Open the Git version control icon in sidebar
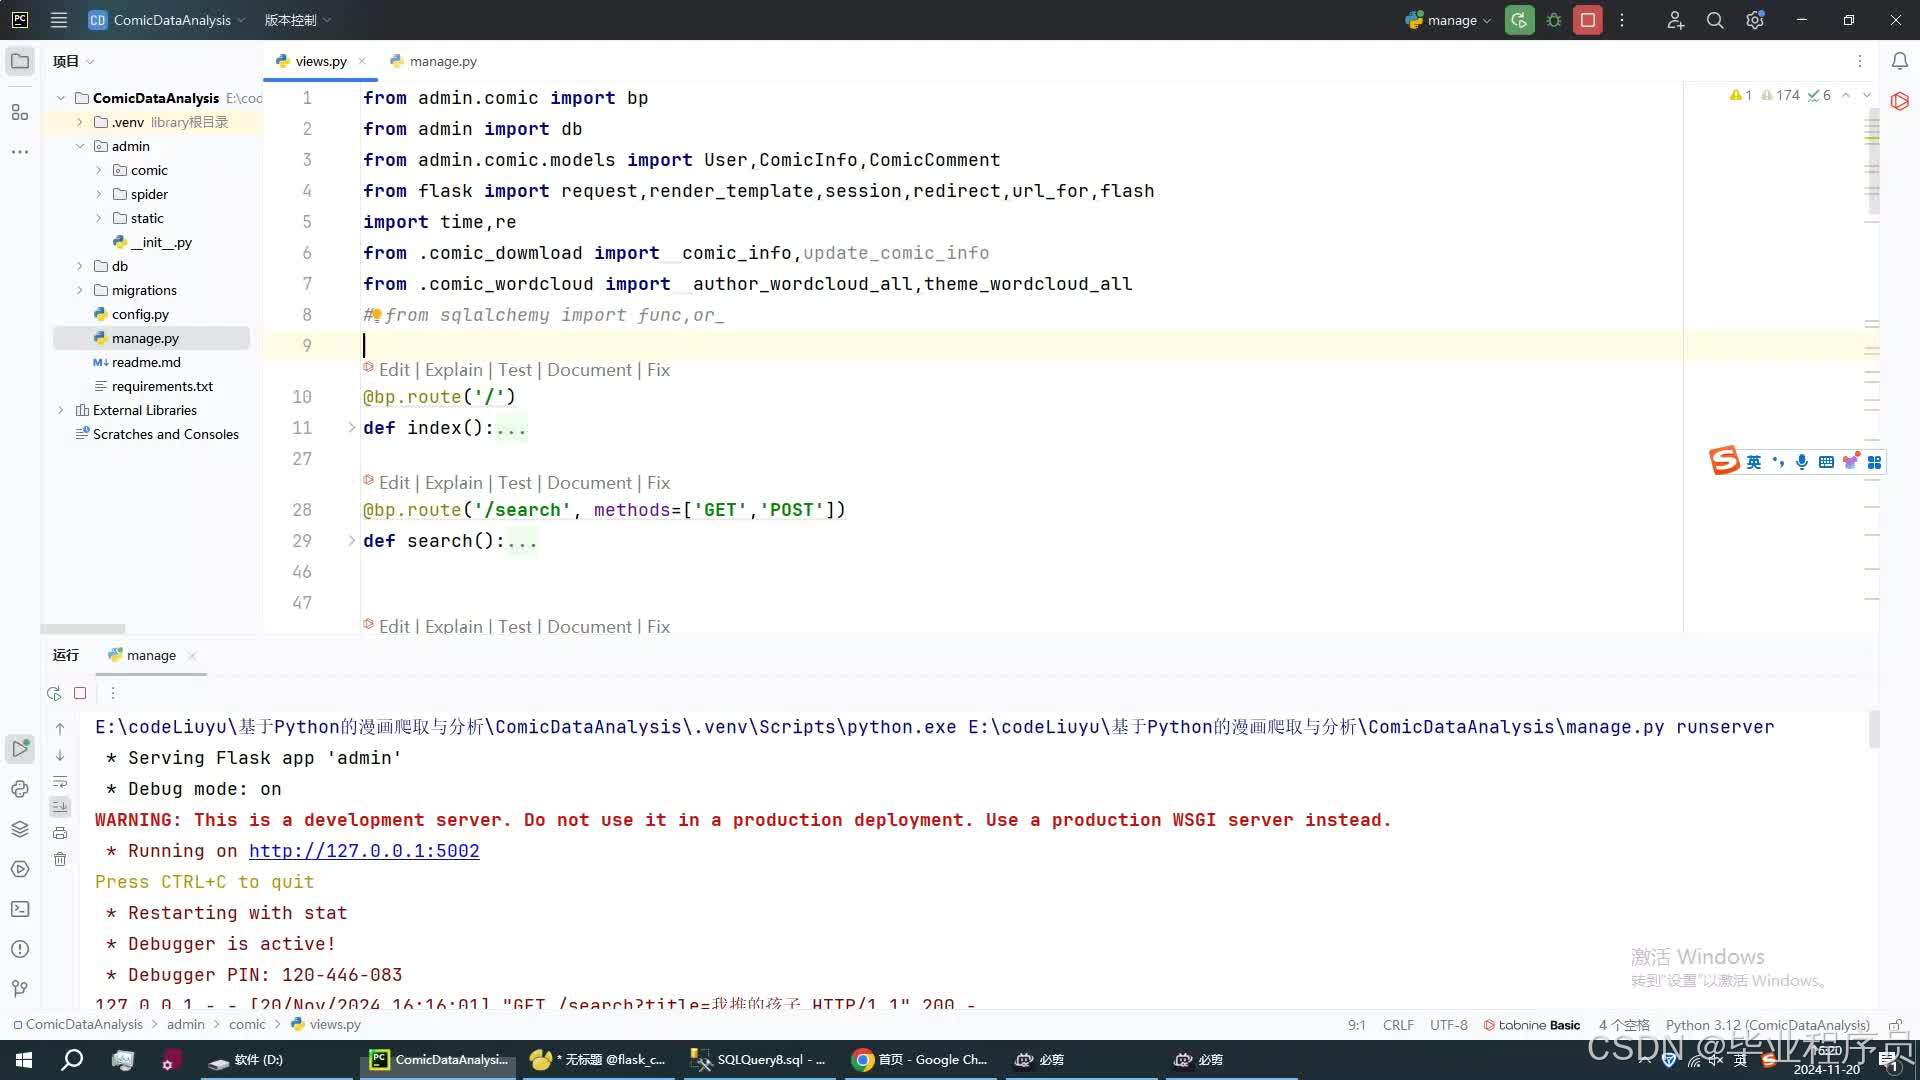 (20, 989)
